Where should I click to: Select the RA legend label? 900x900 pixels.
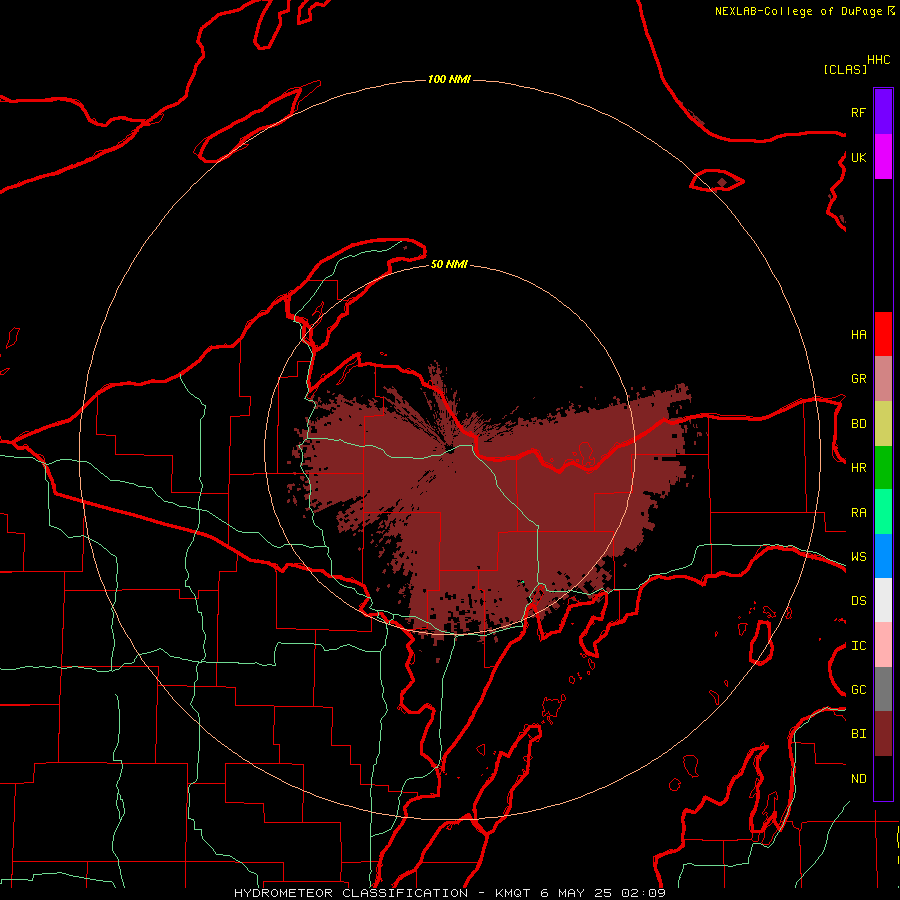858,513
